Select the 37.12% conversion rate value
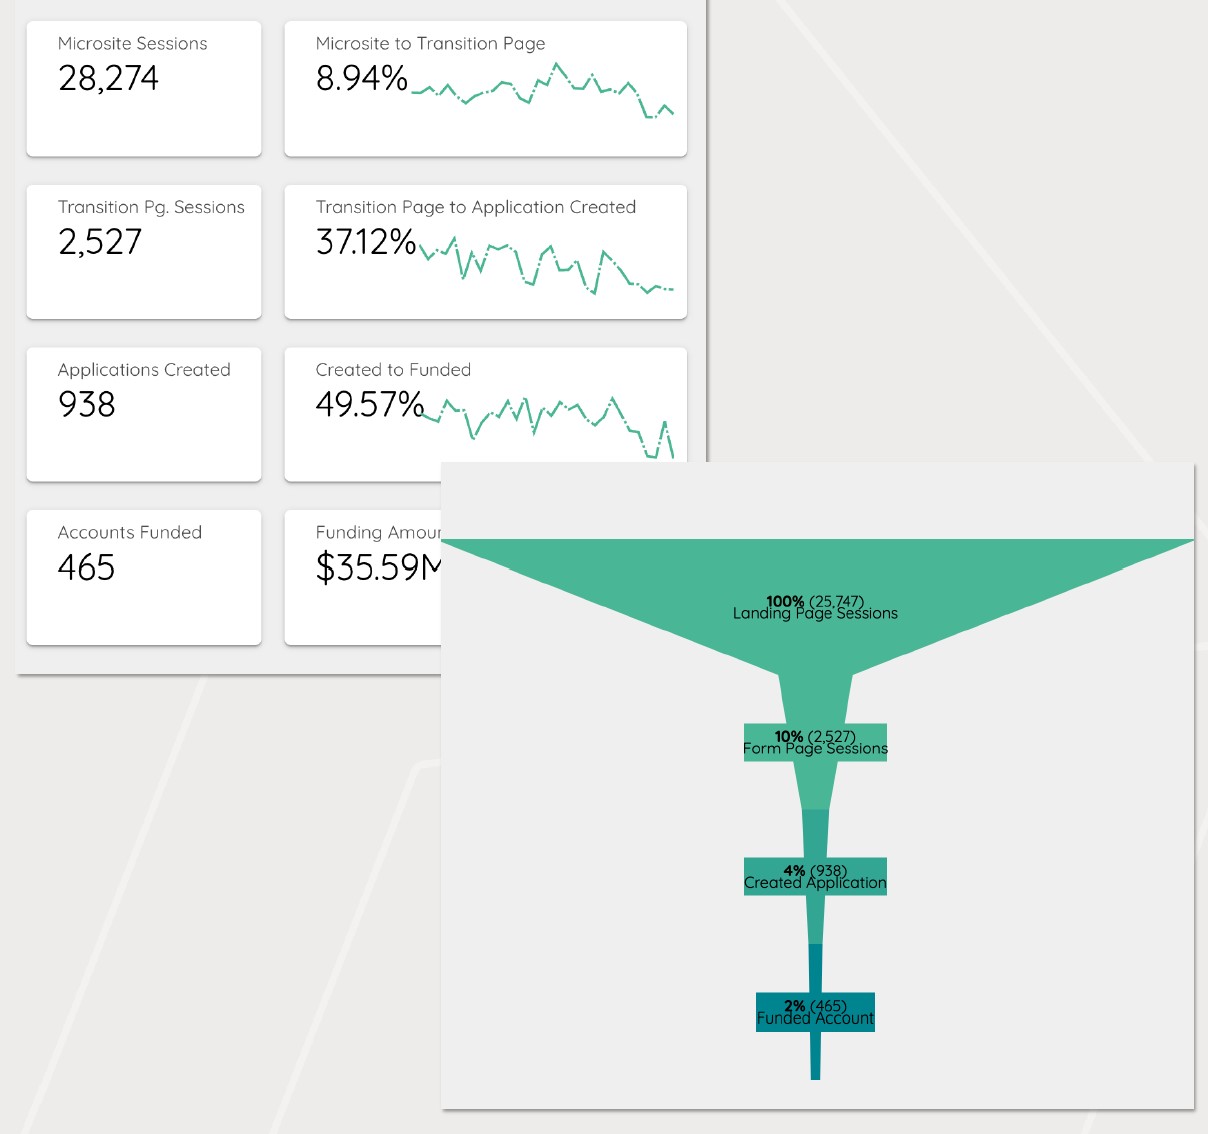The image size is (1208, 1134). pos(365,241)
